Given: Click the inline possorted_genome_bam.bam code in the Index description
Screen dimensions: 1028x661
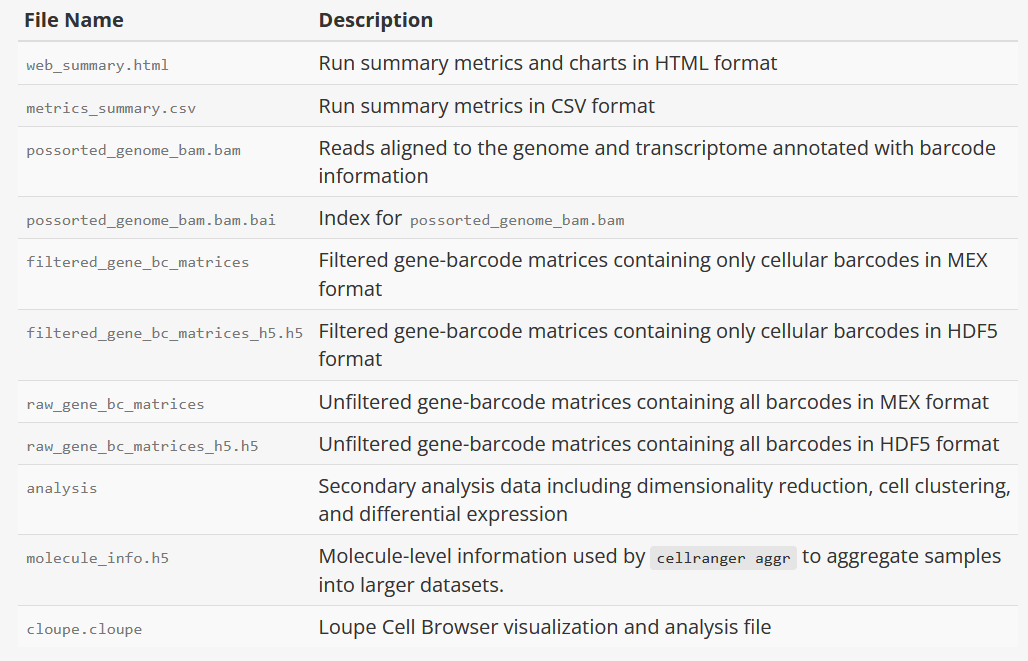Looking at the screenshot, I should 517,220.
